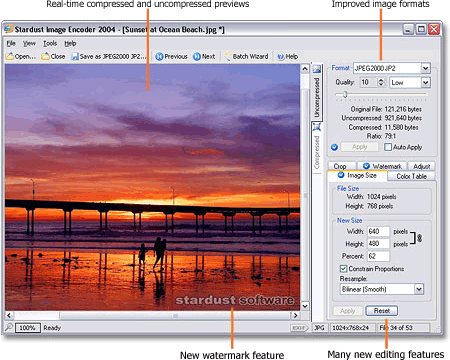
Task: Click the Quality spinner arrows
Action: [381, 82]
